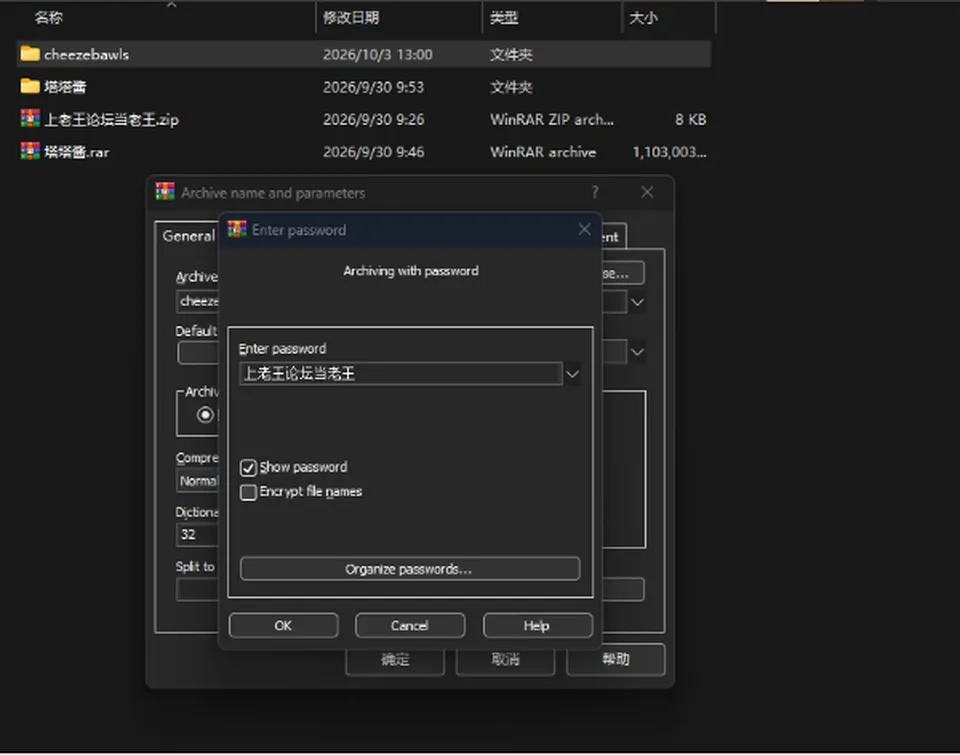This screenshot has height=755, width=960.
Task: Sort files by the 修改日期 column header
Action: point(351,18)
